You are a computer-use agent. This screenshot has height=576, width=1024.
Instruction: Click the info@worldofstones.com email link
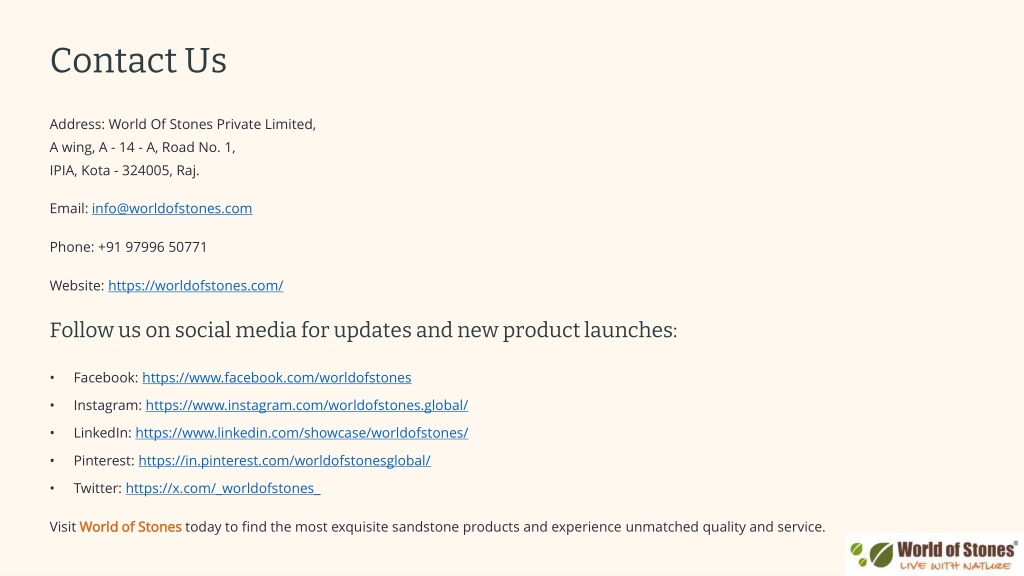pyautogui.click(x=172, y=208)
